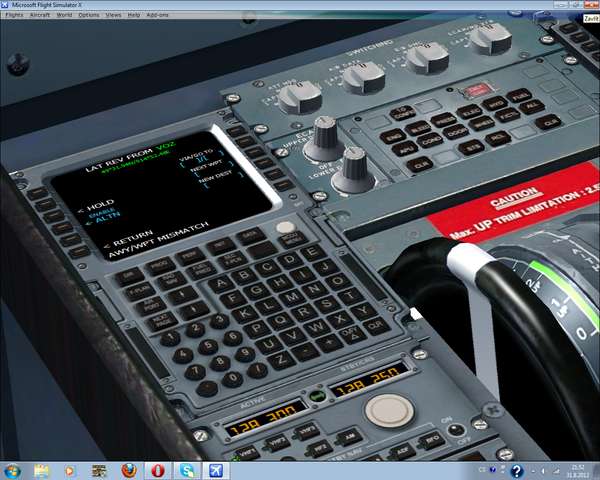Push the red EMER CANC guarded button
Image resolution: width=600 pixels, height=480 pixels.
pos(476,90)
